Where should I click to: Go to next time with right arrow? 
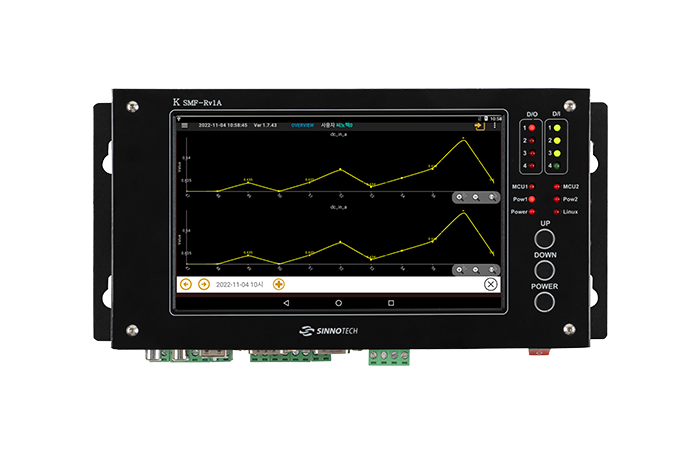click(204, 284)
